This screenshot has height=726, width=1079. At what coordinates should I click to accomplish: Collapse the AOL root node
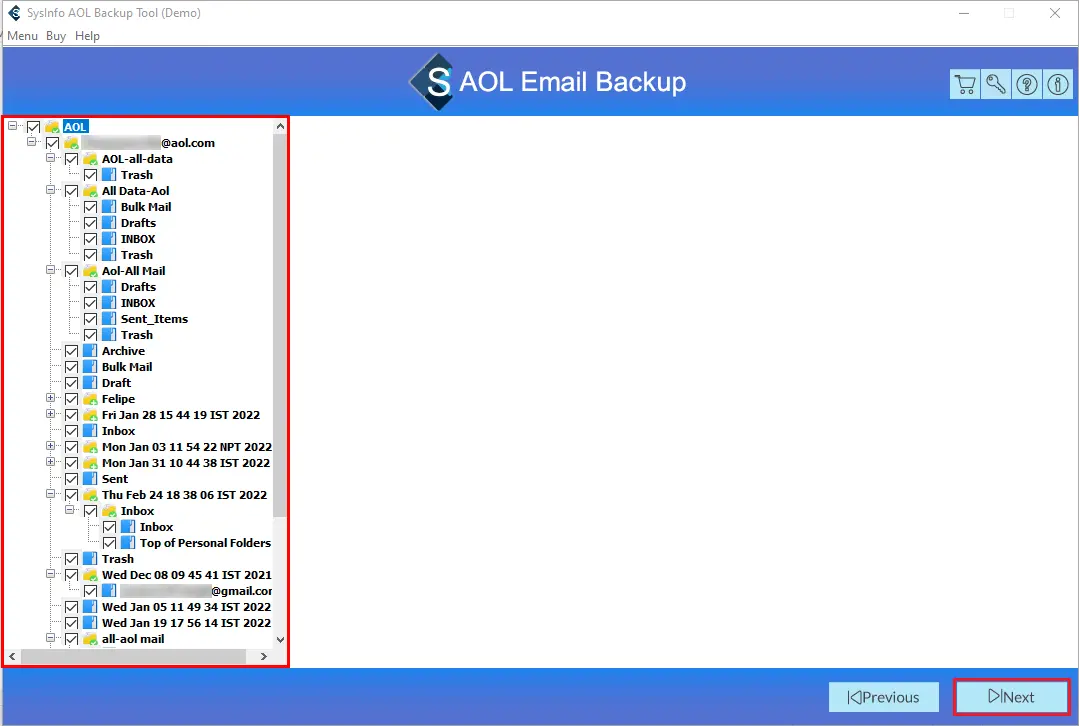pyautogui.click(x=12, y=126)
